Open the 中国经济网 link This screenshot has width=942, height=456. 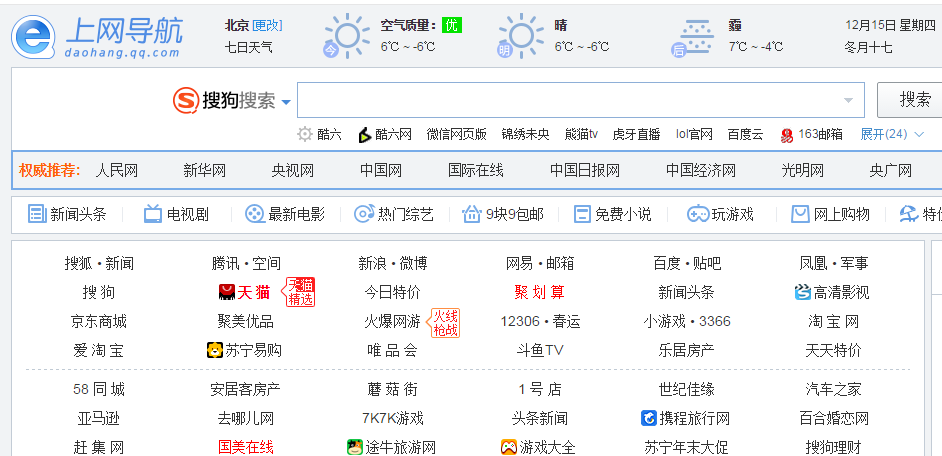click(700, 170)
